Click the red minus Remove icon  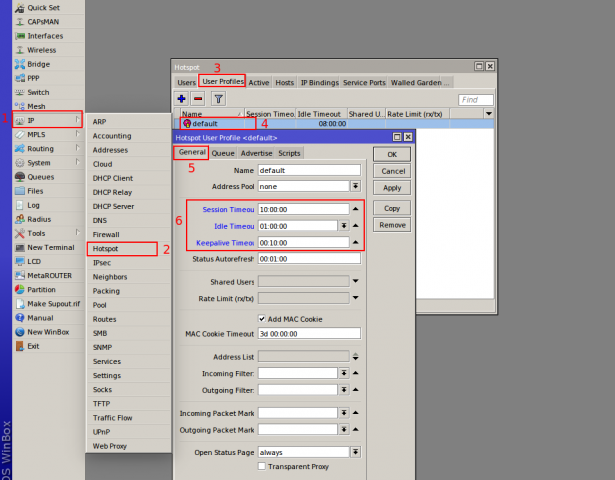(198, 99)
